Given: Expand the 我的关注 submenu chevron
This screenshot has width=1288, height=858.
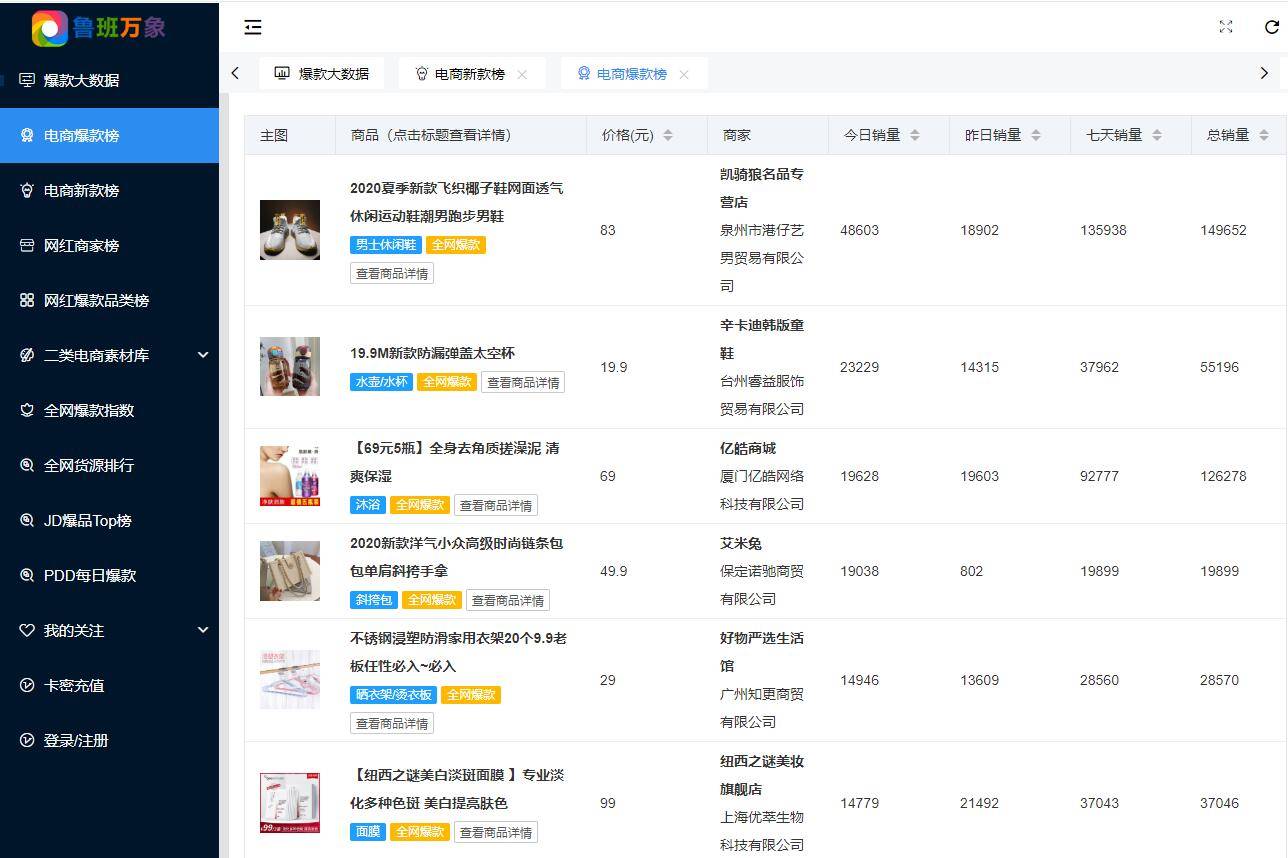Looking at the screenshot, I should (x=203, y=630).
